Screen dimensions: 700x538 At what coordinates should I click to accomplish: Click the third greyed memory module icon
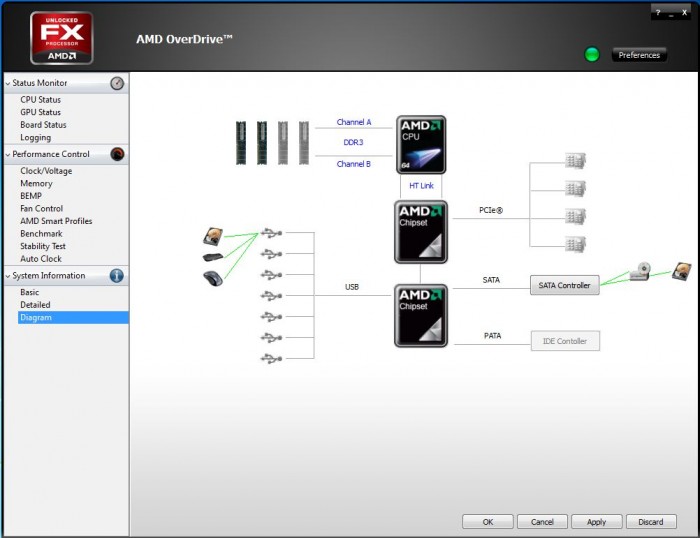[x=283, y=143]
